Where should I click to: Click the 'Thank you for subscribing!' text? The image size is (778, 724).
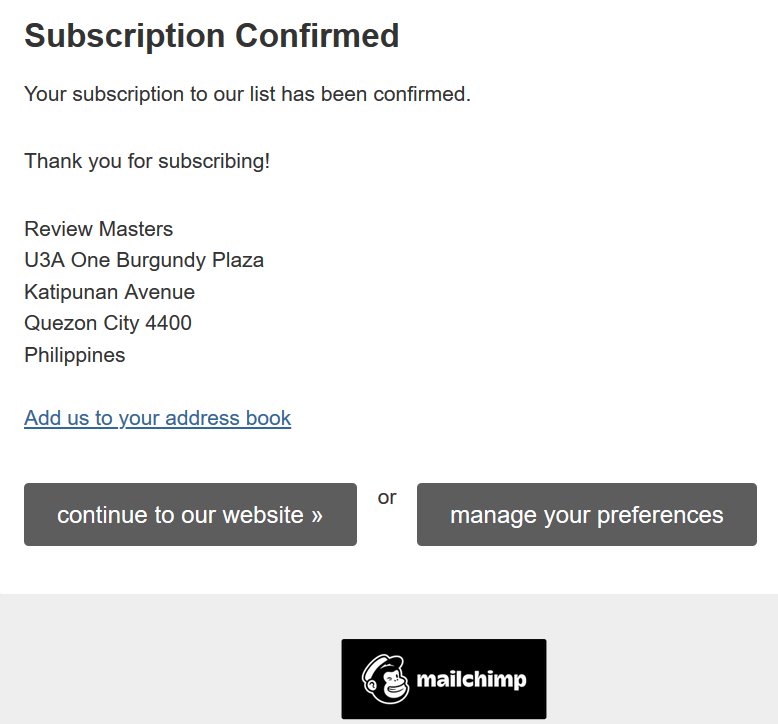click(x=147, y=161)
